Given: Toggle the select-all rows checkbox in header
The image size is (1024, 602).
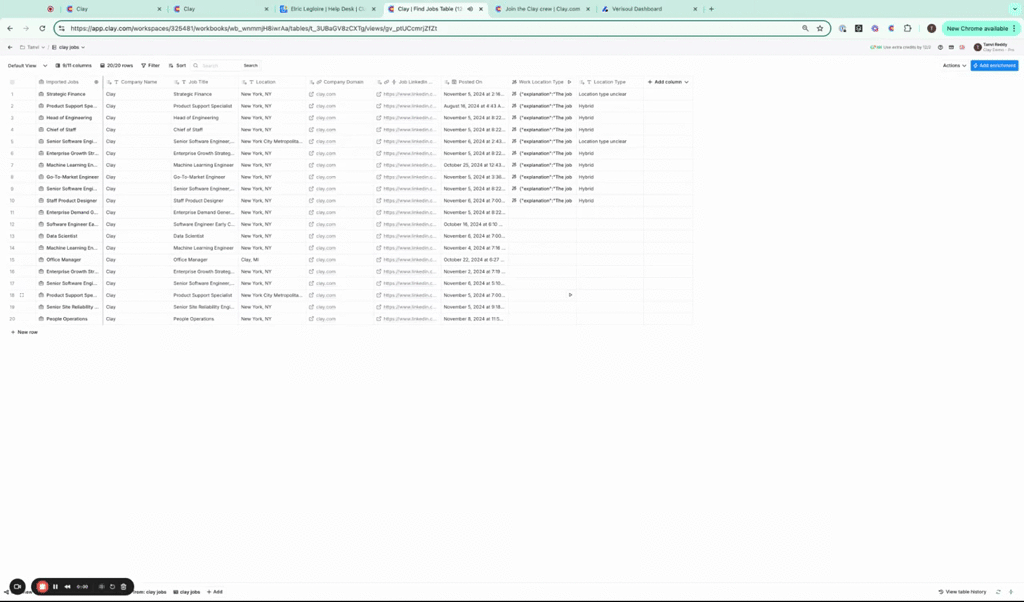Looking at the screenshot, I should click(x=13, y=82).
